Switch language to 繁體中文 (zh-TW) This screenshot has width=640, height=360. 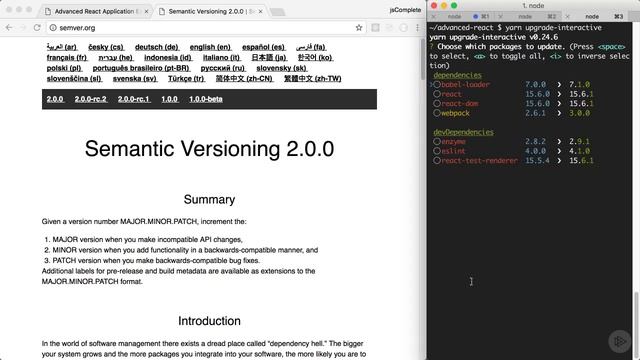click(x=313, y=79)
